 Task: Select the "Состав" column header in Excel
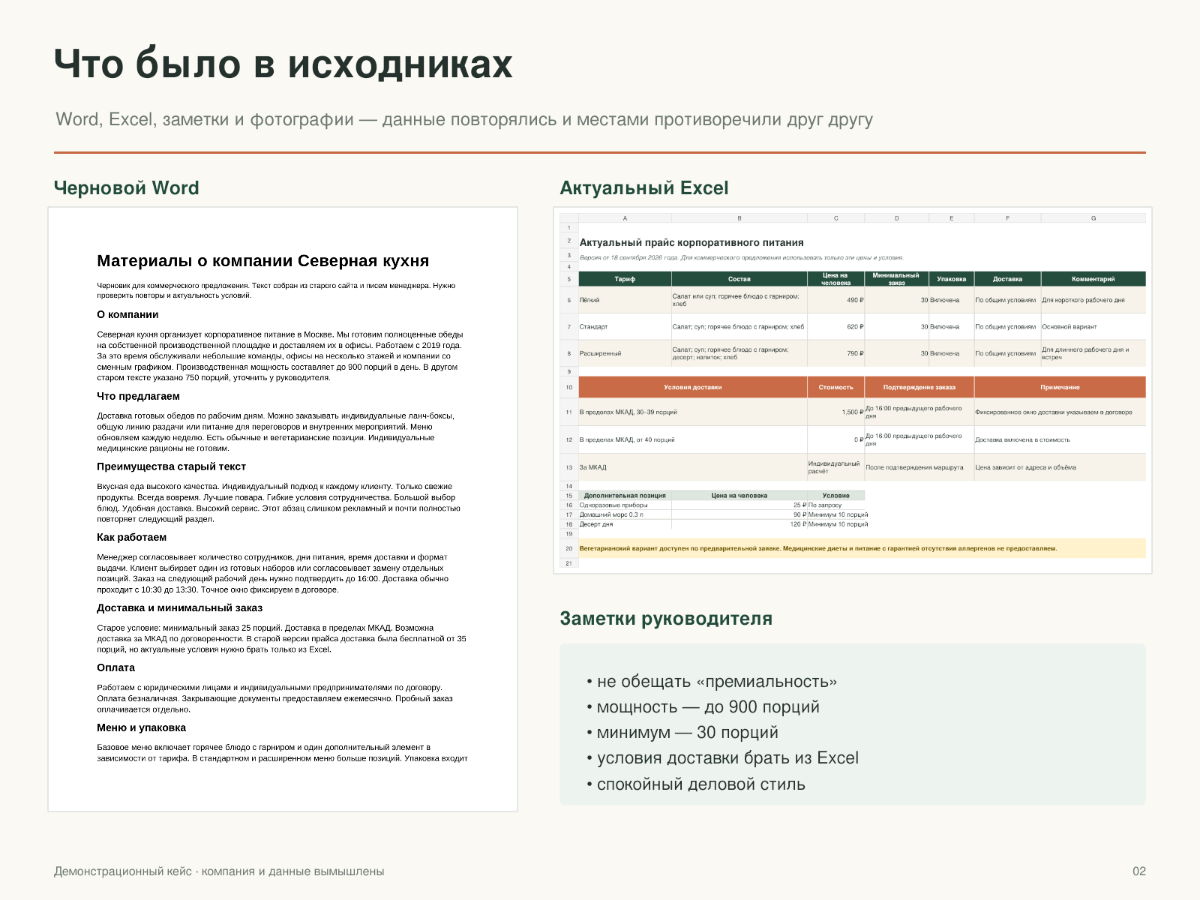pos(739,278)
